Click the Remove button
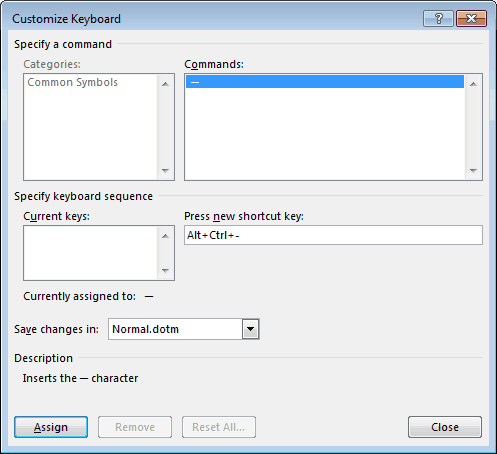Screen dimensions: 497x454 tap(135, 427)
